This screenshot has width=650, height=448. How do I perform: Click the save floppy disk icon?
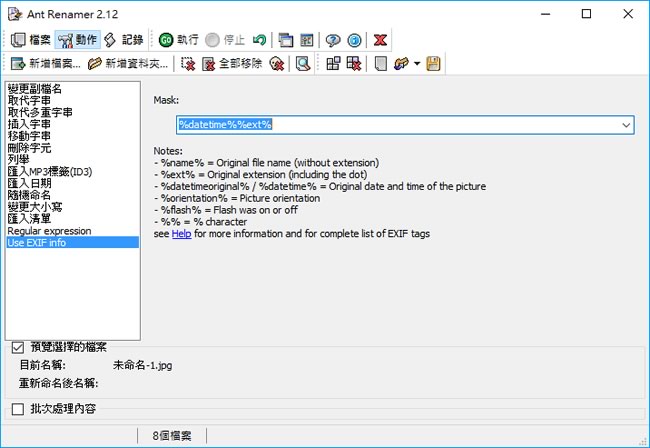[433, 64]
